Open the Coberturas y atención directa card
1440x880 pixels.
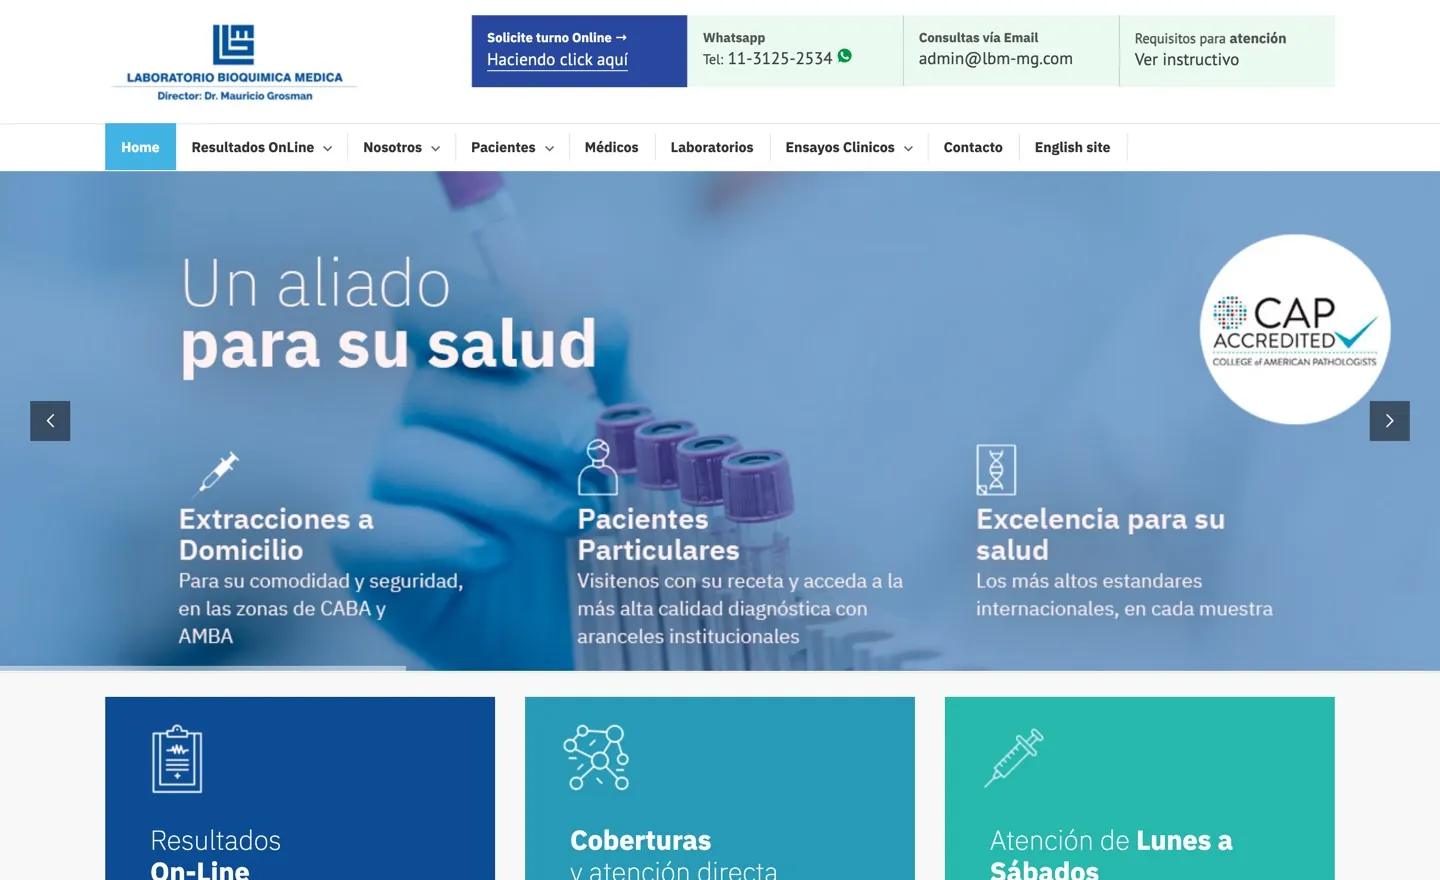pyautogui.click(x=720, y=788)
